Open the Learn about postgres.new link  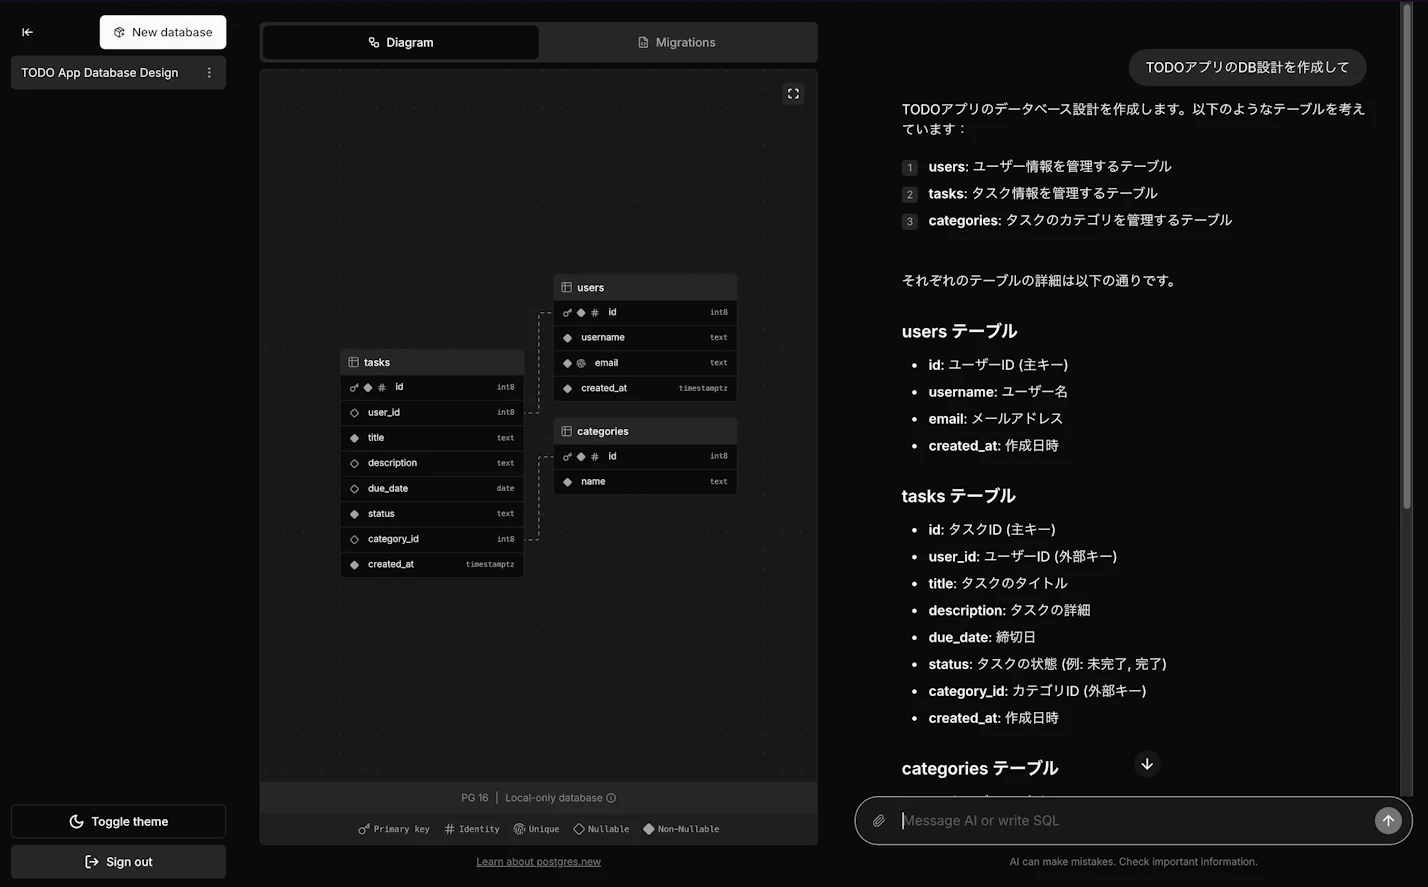[x=538, y=861]
